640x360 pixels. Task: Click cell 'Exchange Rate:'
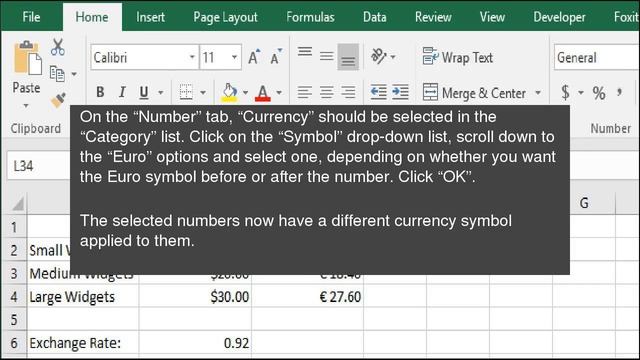click(83, 343)
